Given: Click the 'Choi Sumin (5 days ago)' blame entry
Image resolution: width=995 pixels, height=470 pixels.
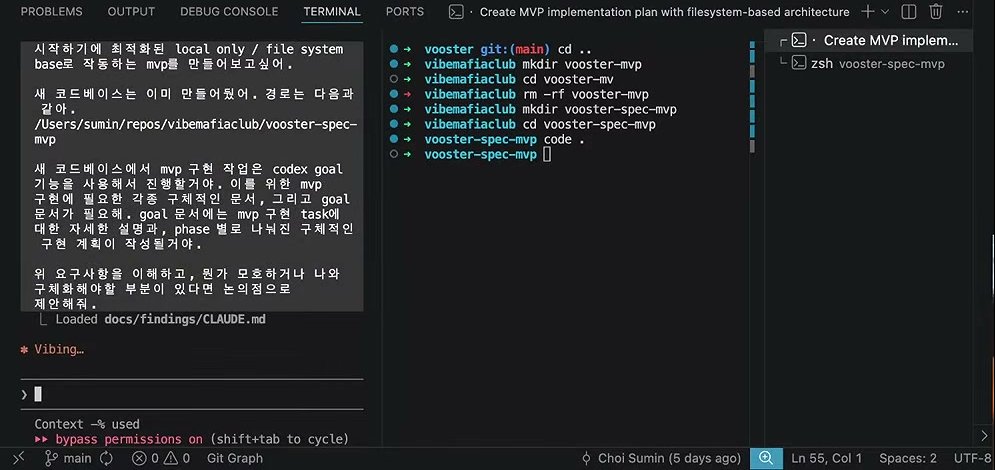Looking at the screenshot, I should point(661,458).
